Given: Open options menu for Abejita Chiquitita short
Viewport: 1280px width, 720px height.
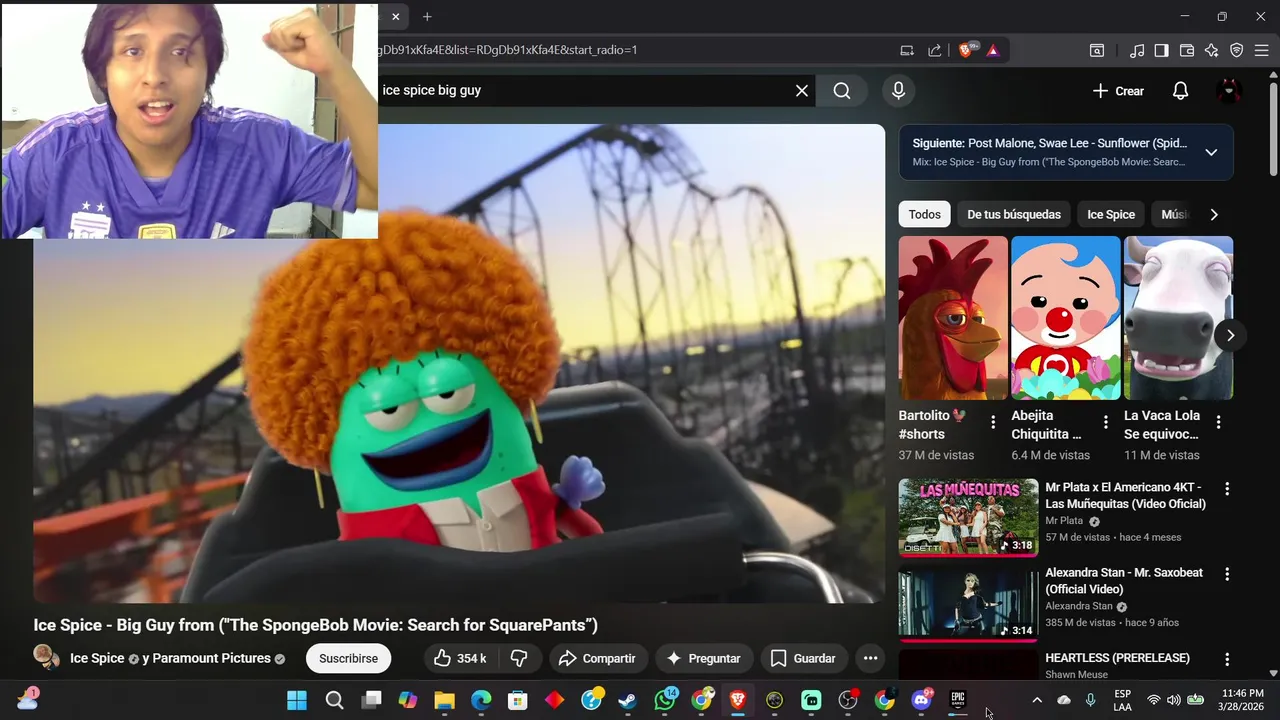Looking at the screenshot, I should tap(1106, 422).
